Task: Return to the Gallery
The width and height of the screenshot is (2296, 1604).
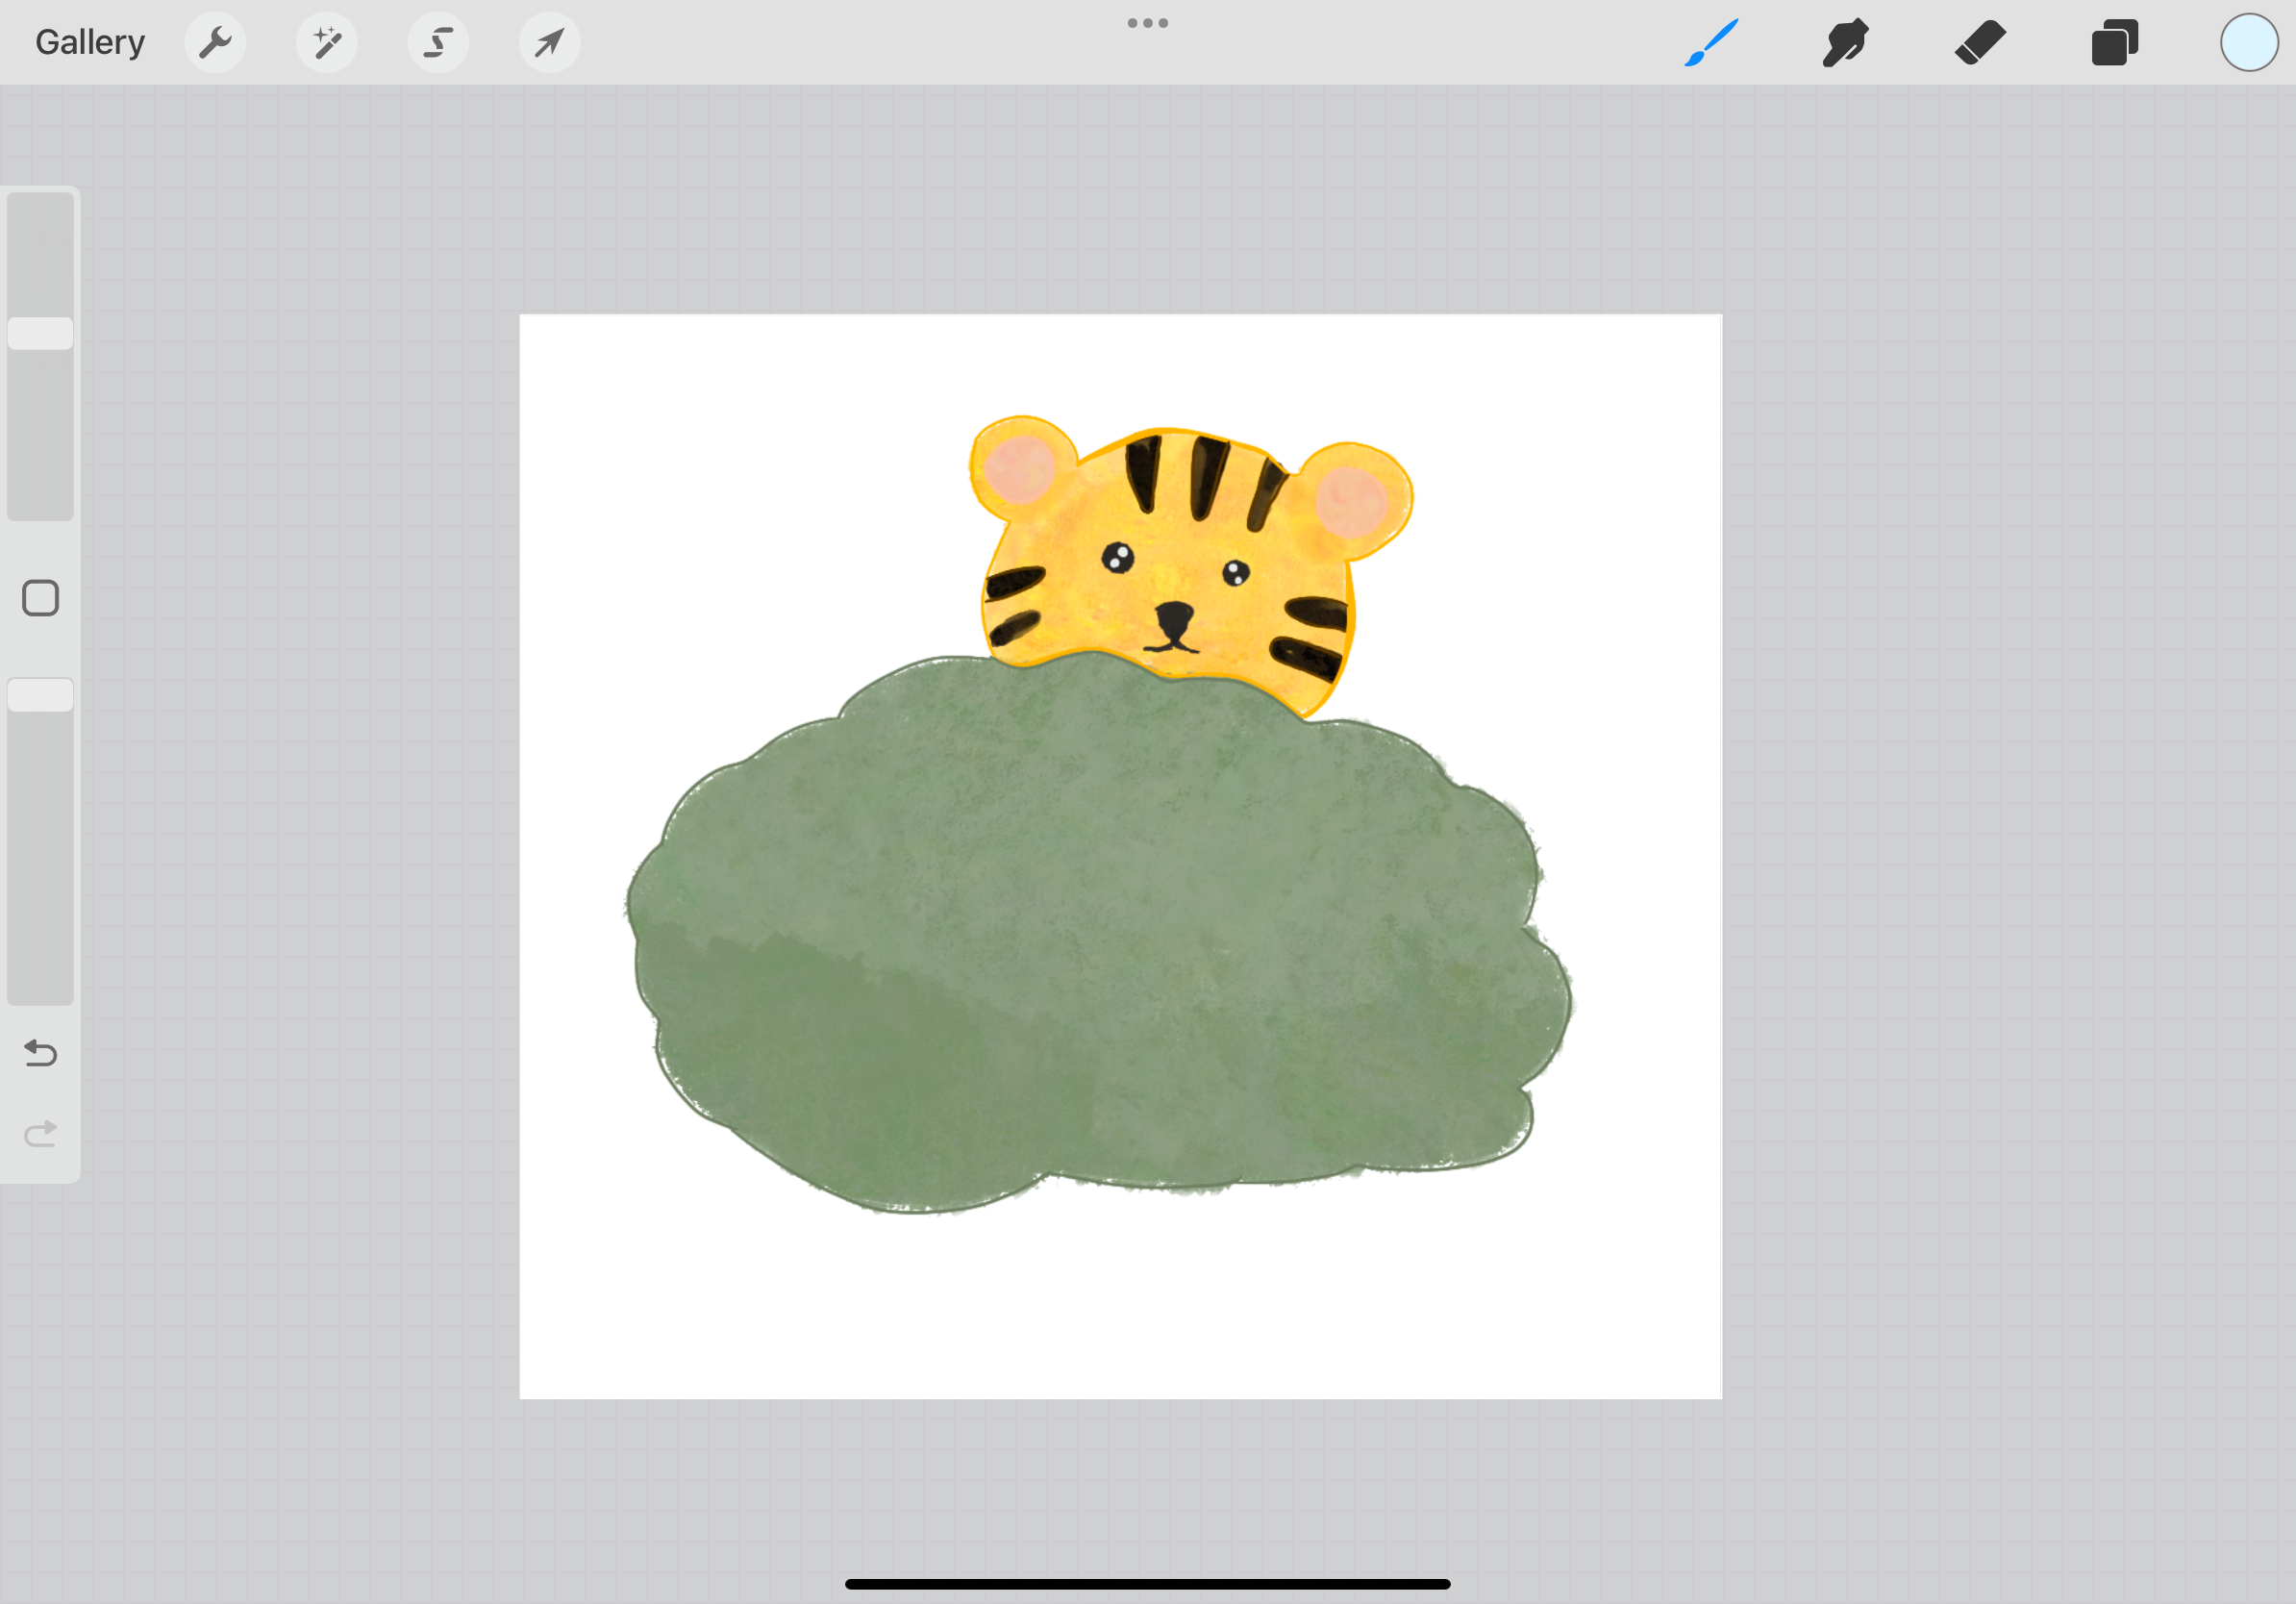Action: click(x=89, y=42)
